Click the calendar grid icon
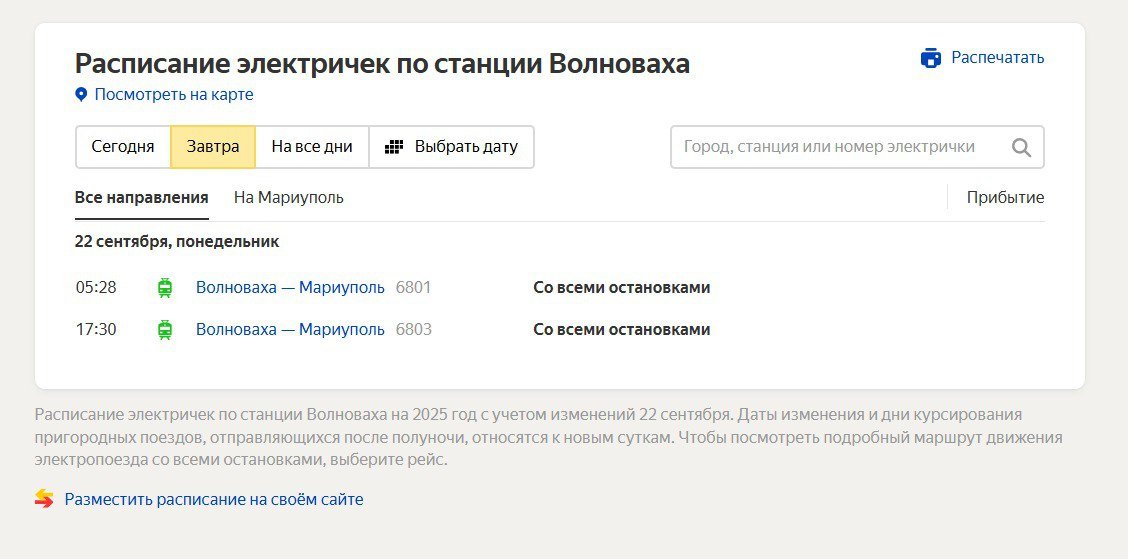This screenshot has width=1128, height=559. (394, 147)
